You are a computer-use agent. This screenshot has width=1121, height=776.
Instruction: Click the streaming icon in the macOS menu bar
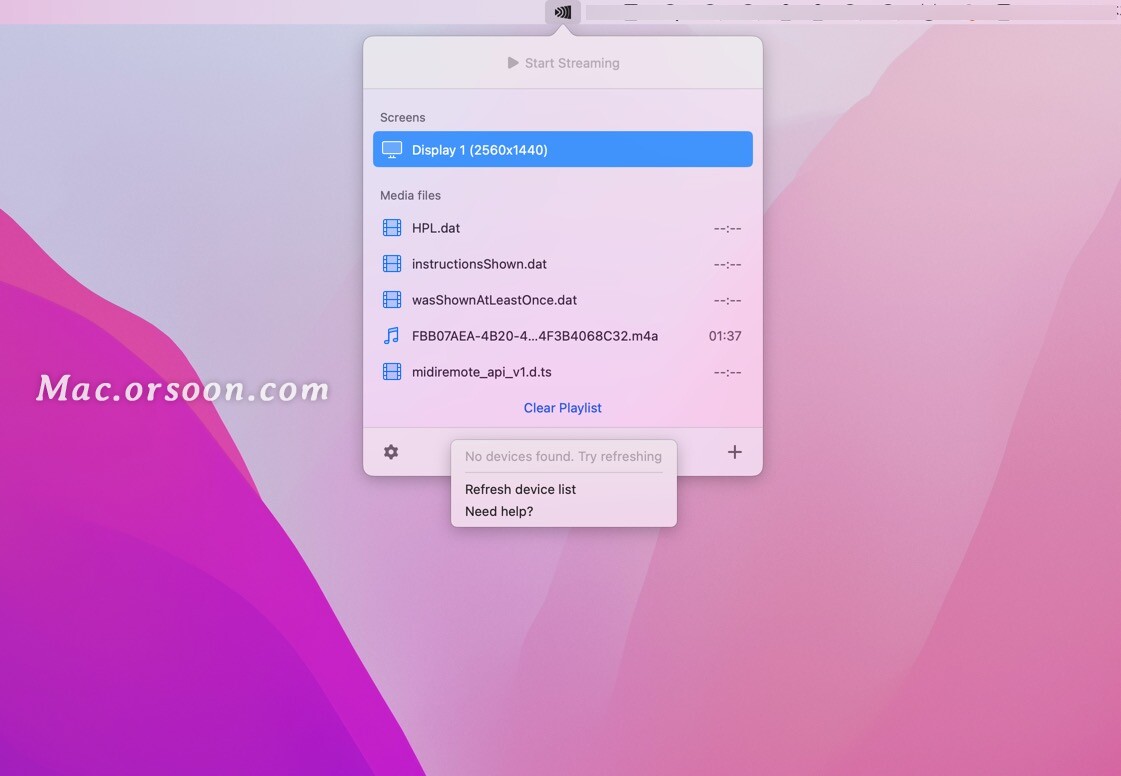562,12
